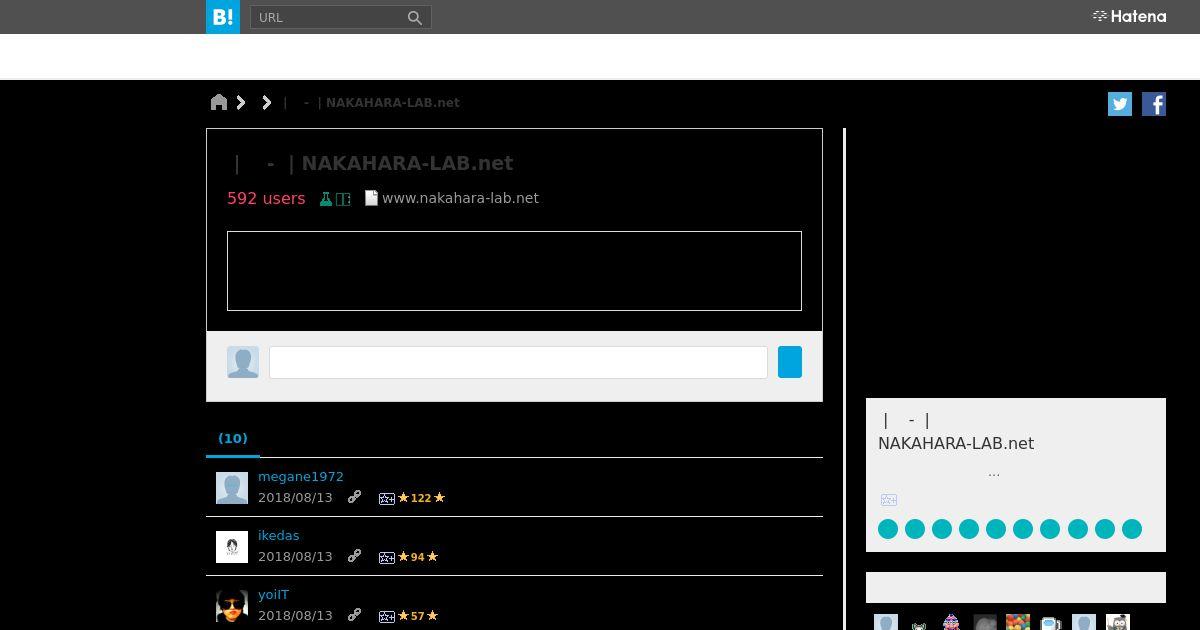Open the ikedas username link
The width and height of the screenshot is (1200, 630).
[279, 536]
